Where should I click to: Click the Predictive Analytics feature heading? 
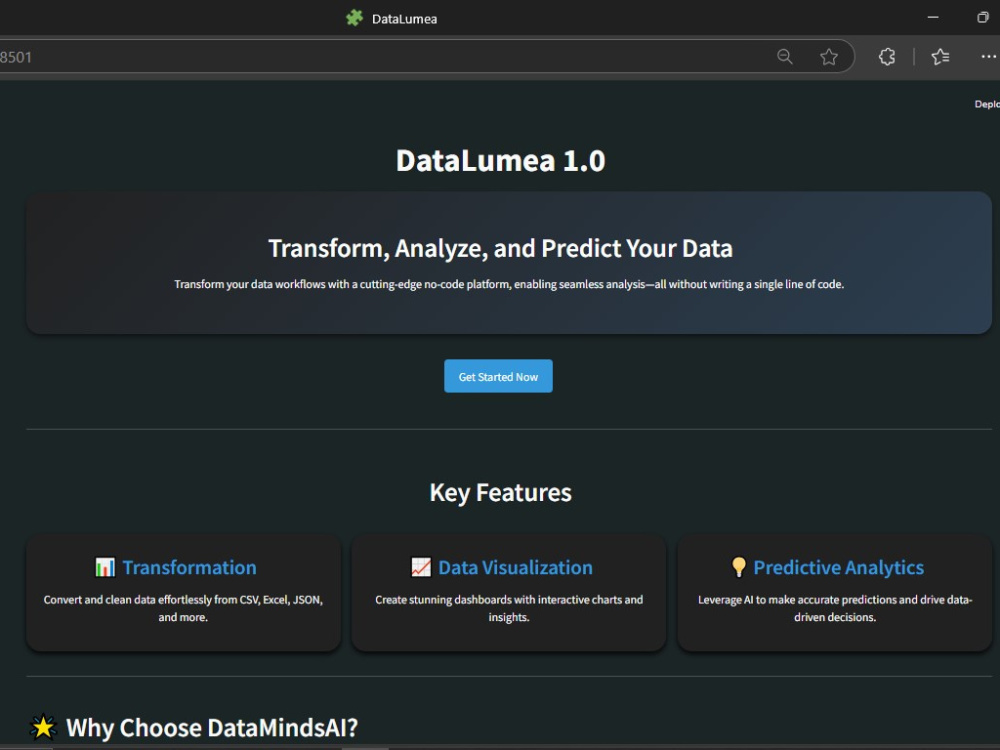(x=839, y=568)
